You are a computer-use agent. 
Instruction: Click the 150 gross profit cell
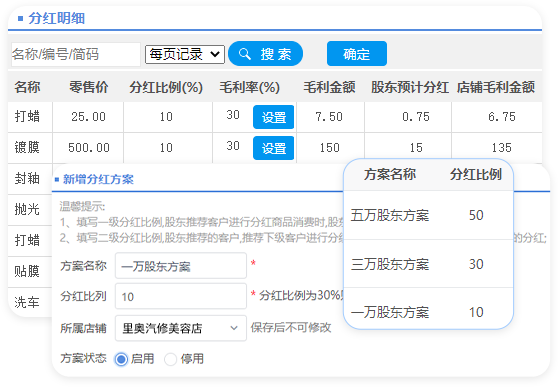click(x=330, y=148)
